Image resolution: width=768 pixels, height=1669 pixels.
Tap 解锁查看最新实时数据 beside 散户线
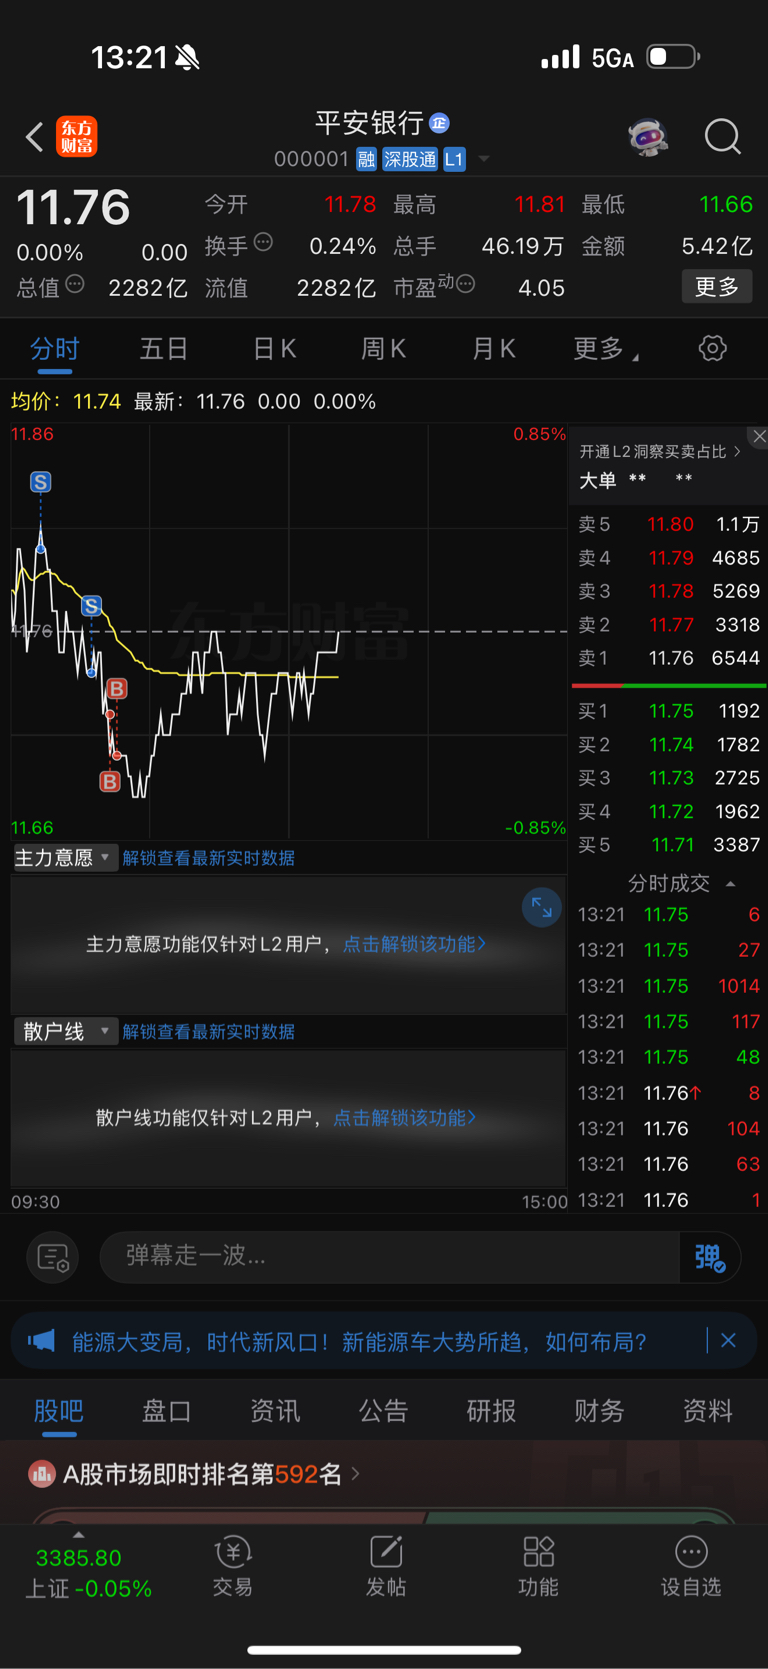coord(208,1031)
